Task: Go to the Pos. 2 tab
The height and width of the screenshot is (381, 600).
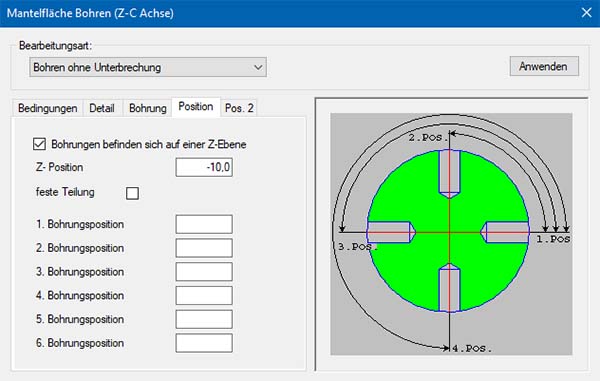Action: (x=239, y=108)
